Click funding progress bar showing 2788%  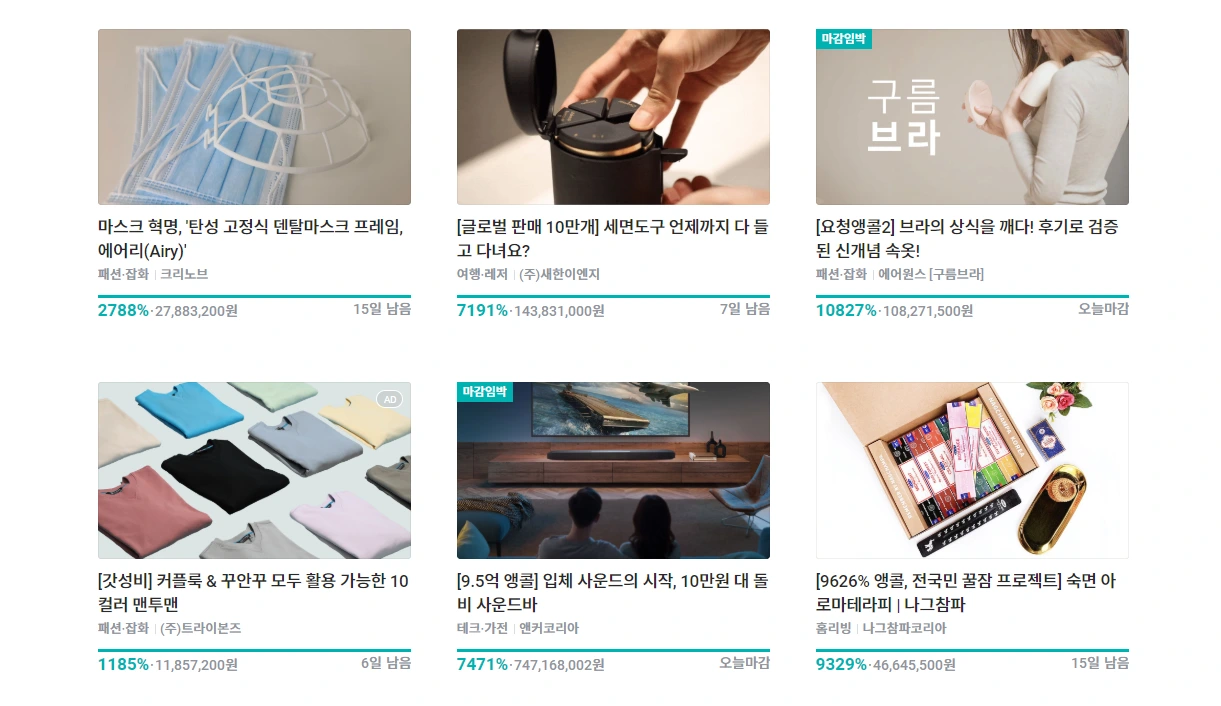pos(254,296)
